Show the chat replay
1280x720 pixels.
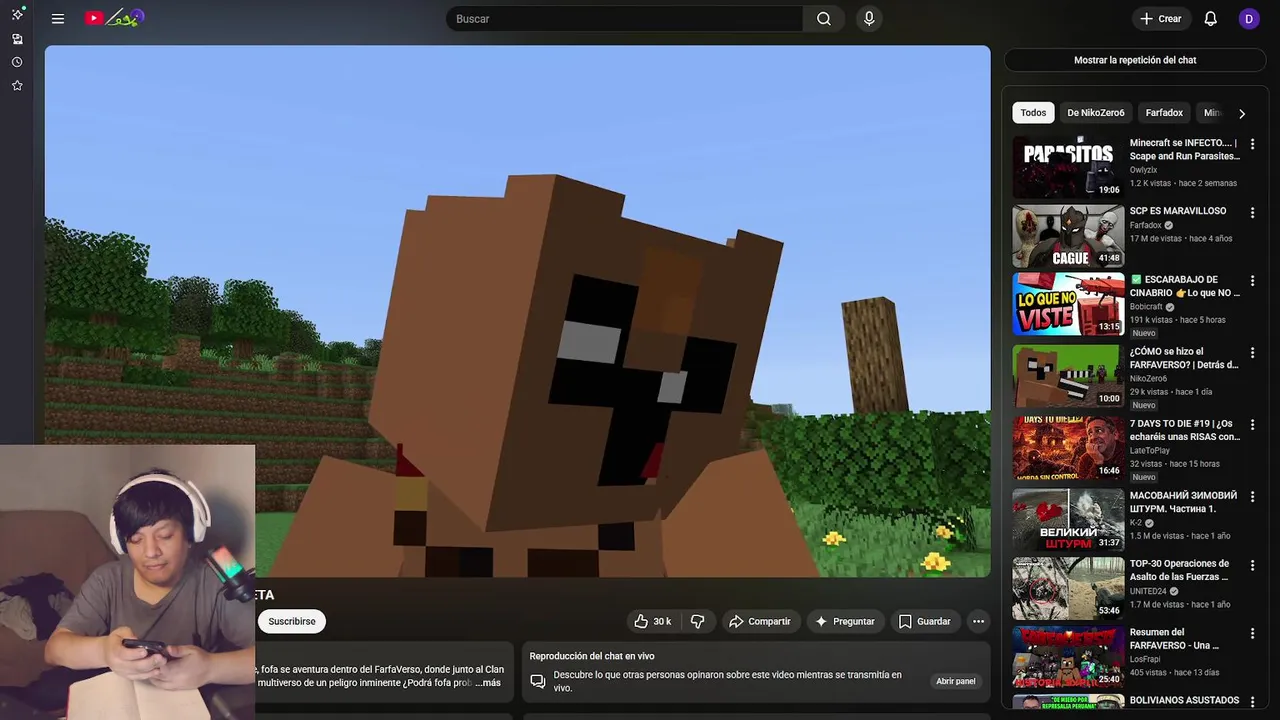[1135, 60]
